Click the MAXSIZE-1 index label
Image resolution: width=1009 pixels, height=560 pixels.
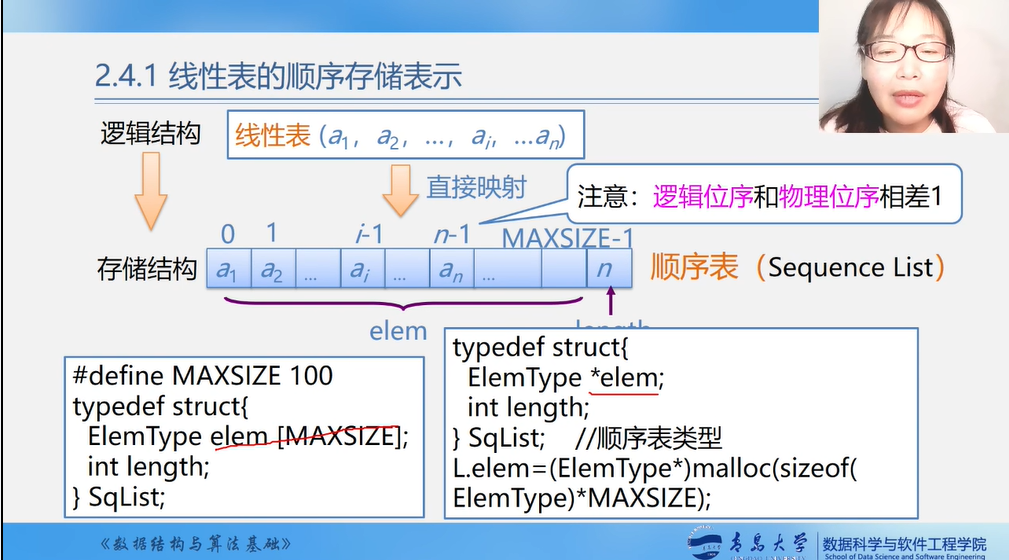pyautogui.click(x=567, y=238)
